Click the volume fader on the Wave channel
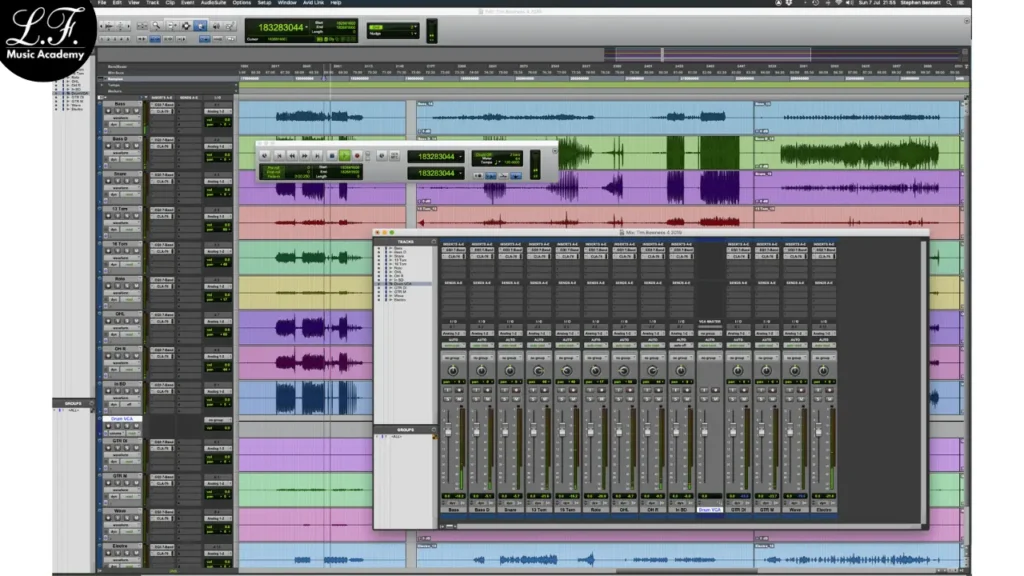The width and height of the screenshot is (1024, 576). tap(788, 432)
